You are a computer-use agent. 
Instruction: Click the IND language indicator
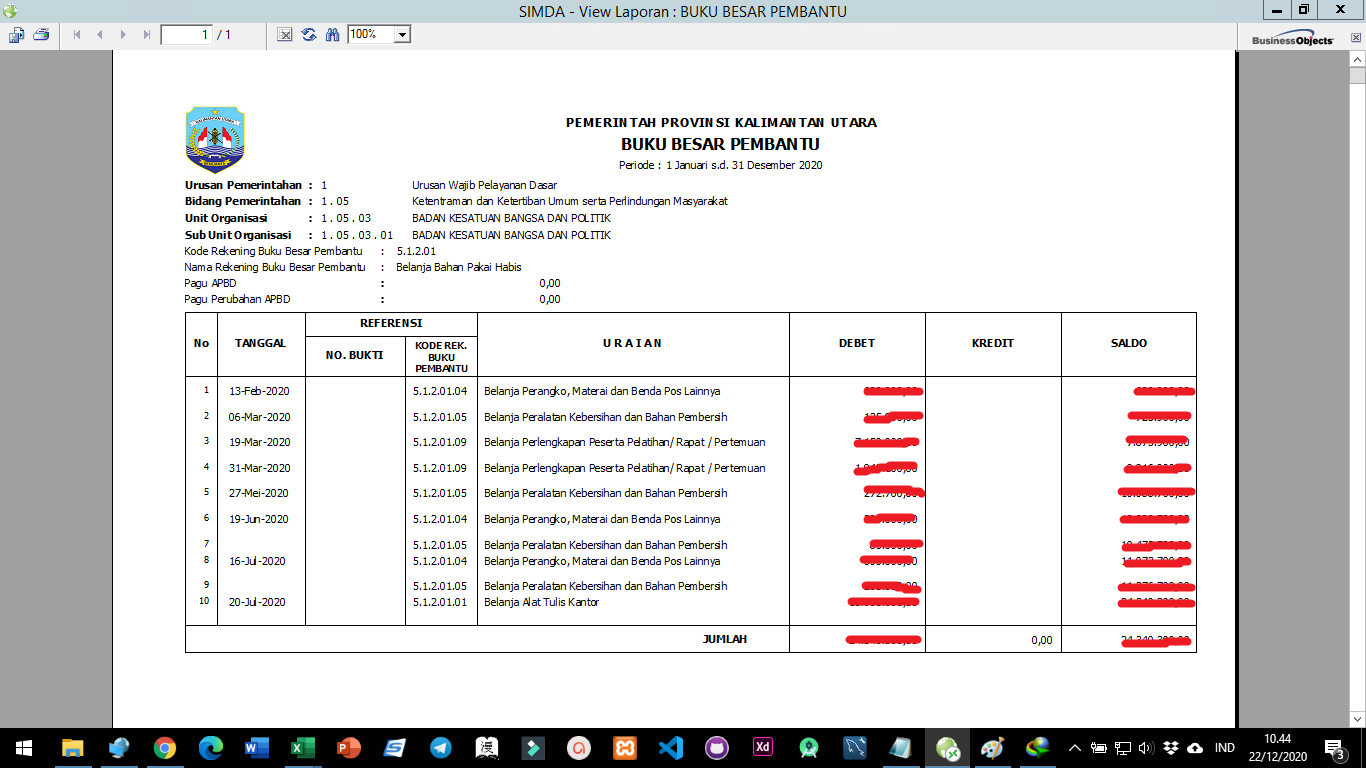(x=1224, y=747)
